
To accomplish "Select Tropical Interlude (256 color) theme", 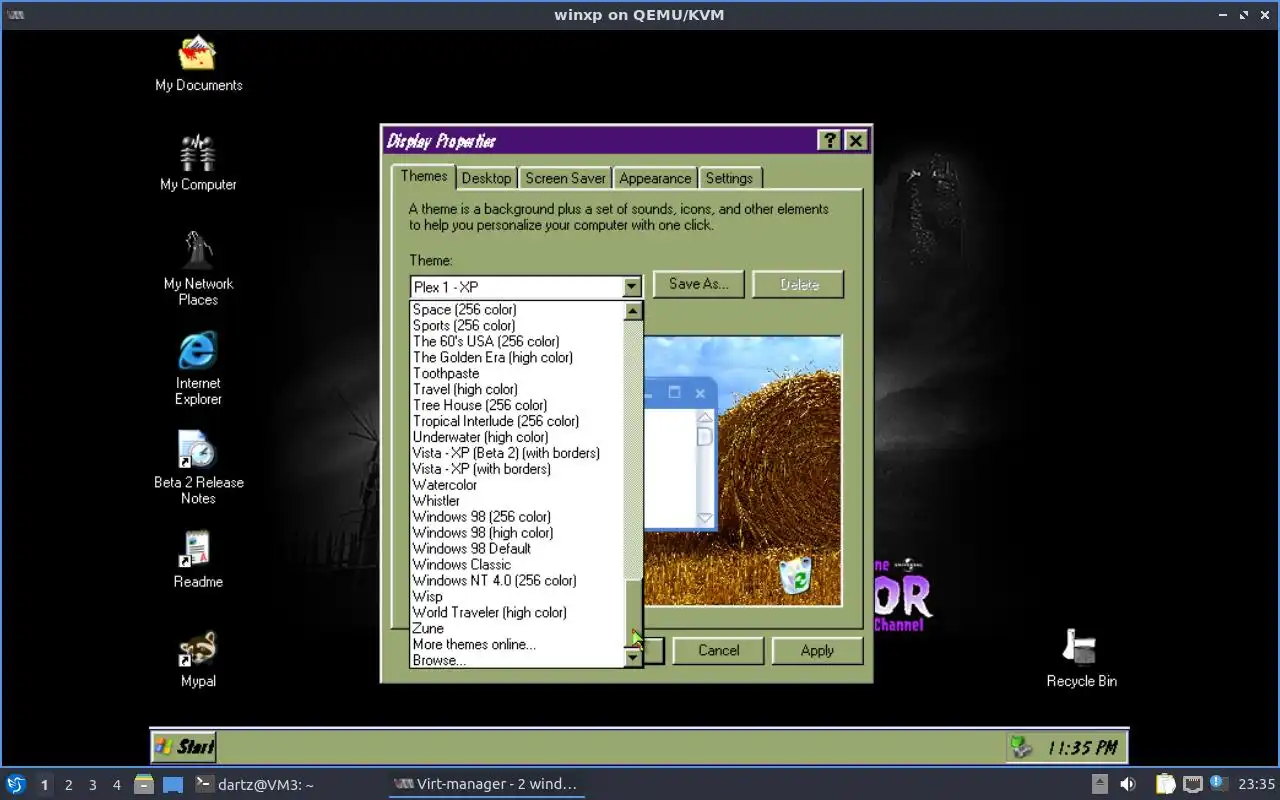I will [517, 422].
